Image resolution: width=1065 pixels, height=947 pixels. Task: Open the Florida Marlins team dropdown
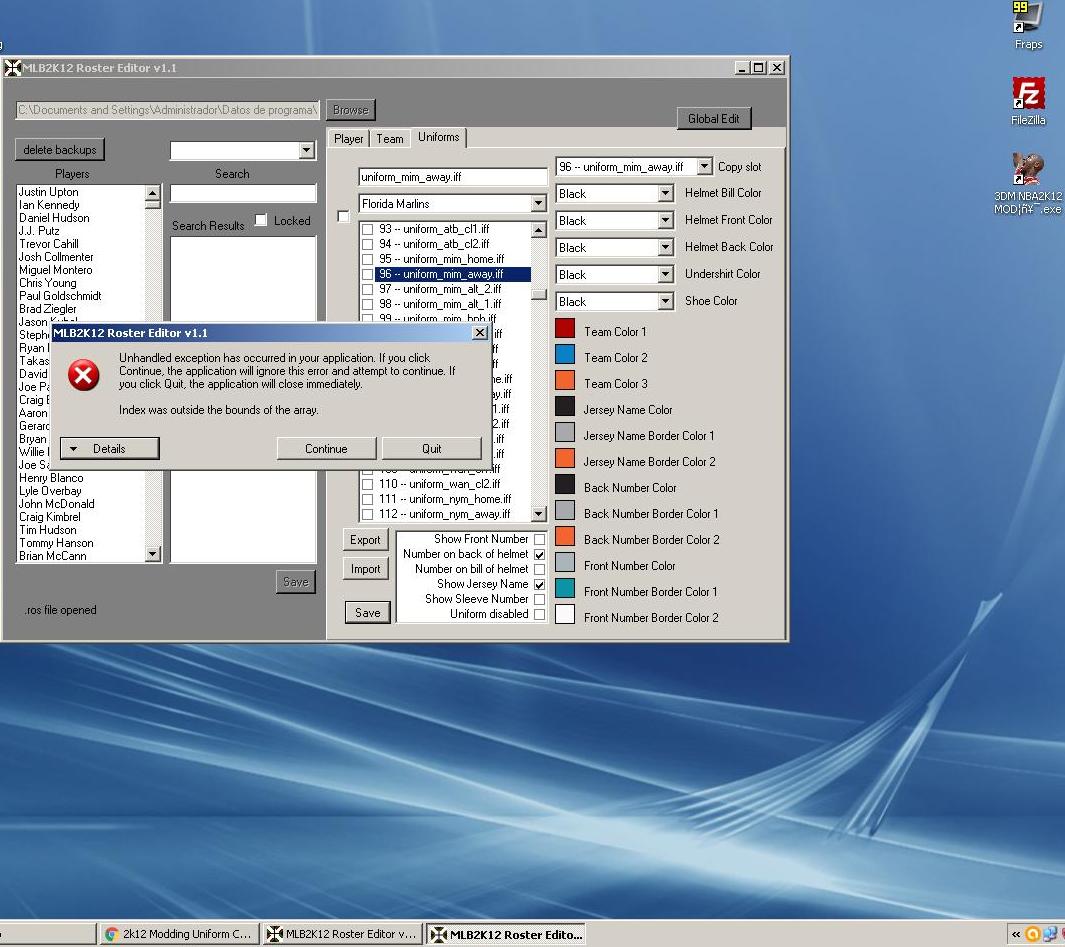point(538,204)
